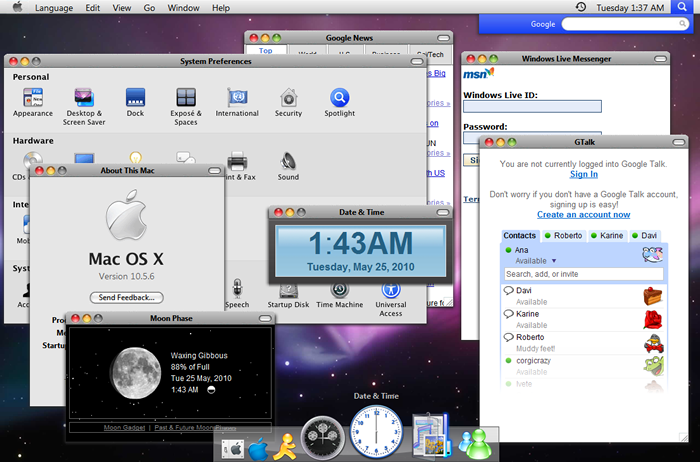Toggle Date & Time window pill button
Screen dimensions: 700x462
pos(443,212)
